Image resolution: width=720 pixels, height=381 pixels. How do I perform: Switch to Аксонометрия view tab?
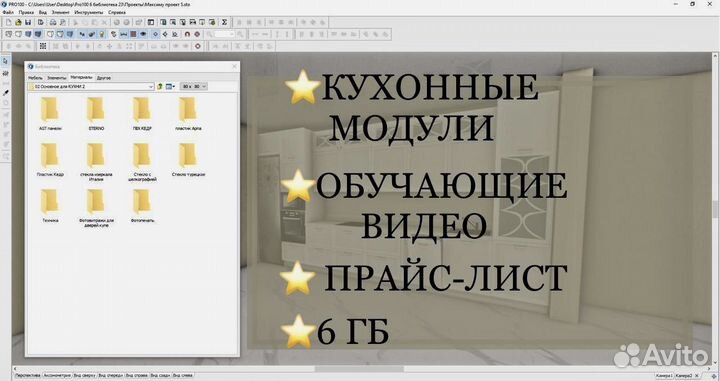click(57, 375)
